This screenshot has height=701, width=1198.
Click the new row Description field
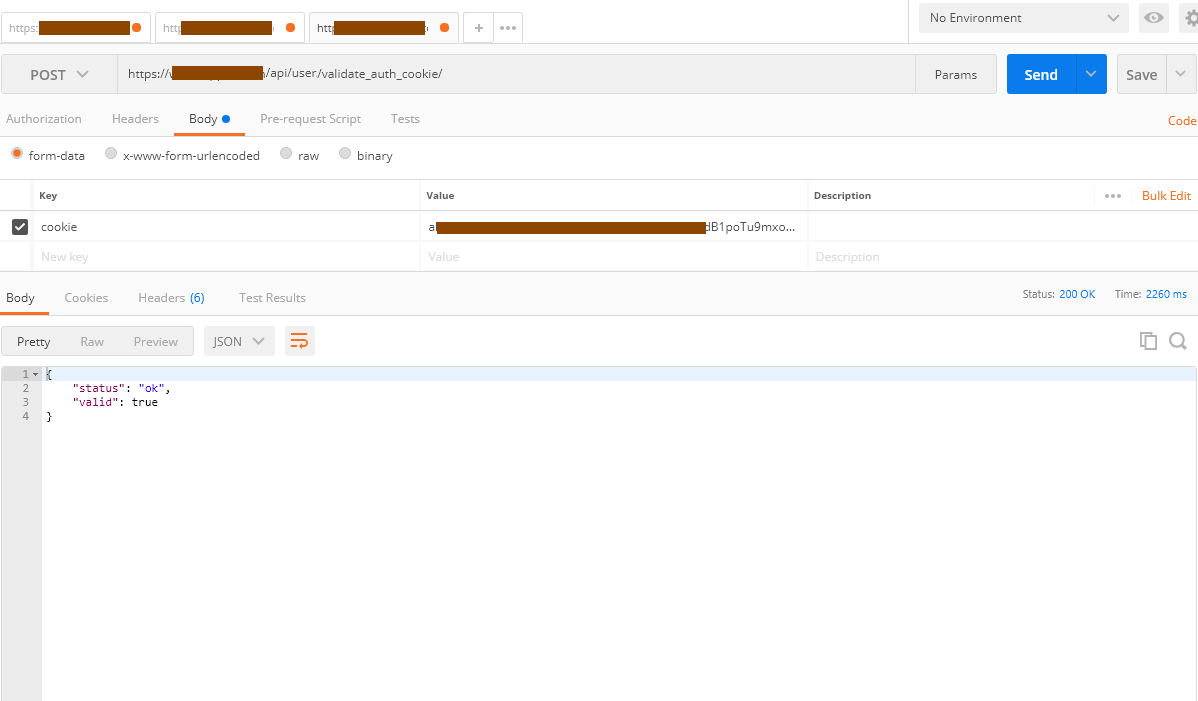(1002, 257)
